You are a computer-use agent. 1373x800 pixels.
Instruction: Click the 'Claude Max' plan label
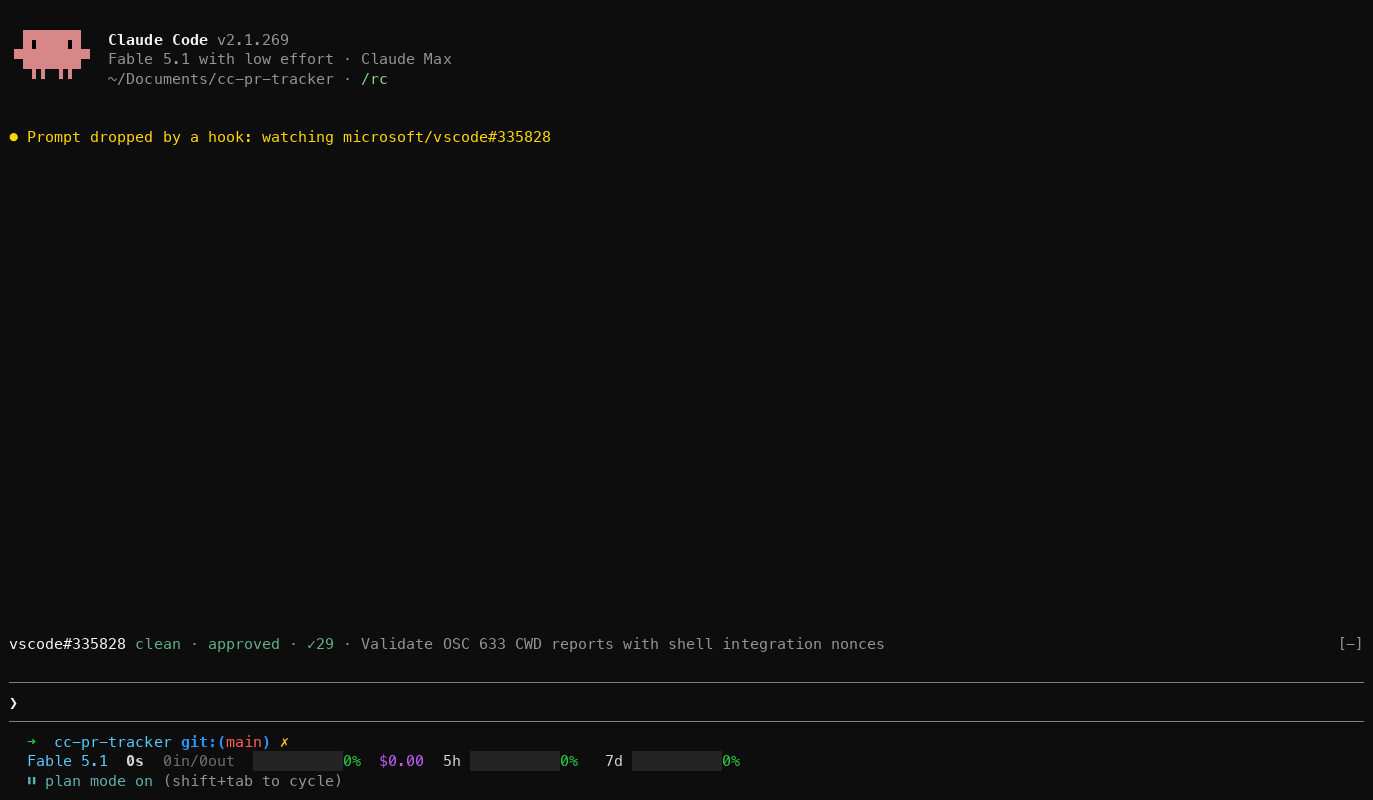tap(406, 59)
